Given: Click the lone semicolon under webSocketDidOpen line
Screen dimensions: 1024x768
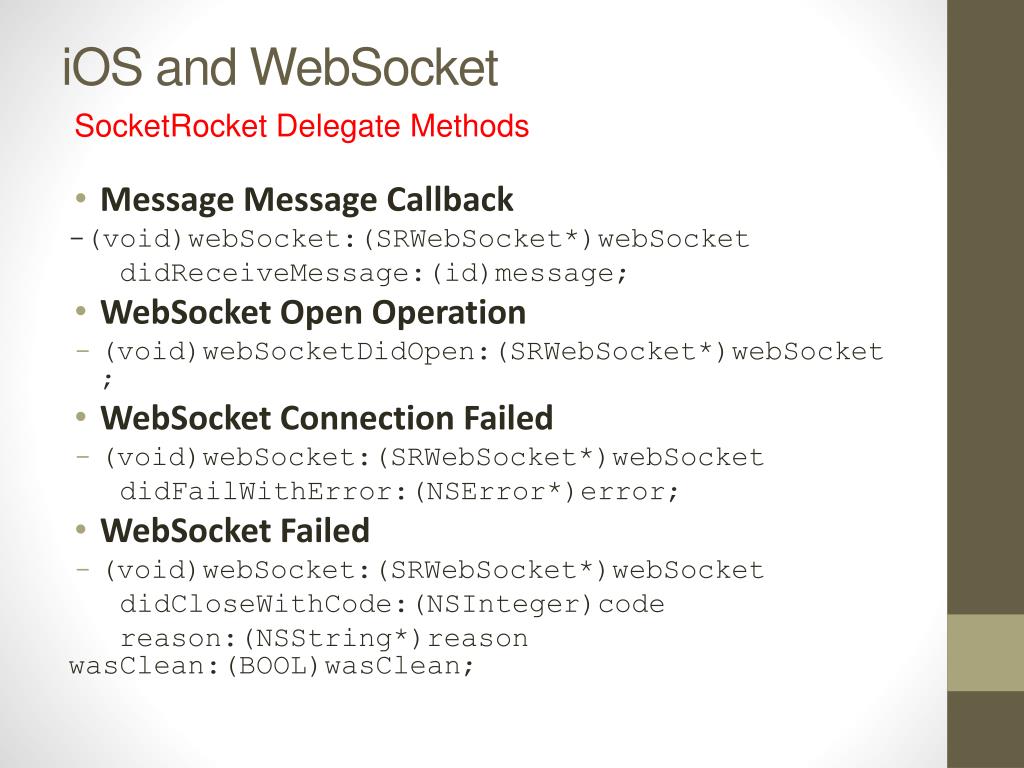Looking at the screenshot, I should coord(108,380).
